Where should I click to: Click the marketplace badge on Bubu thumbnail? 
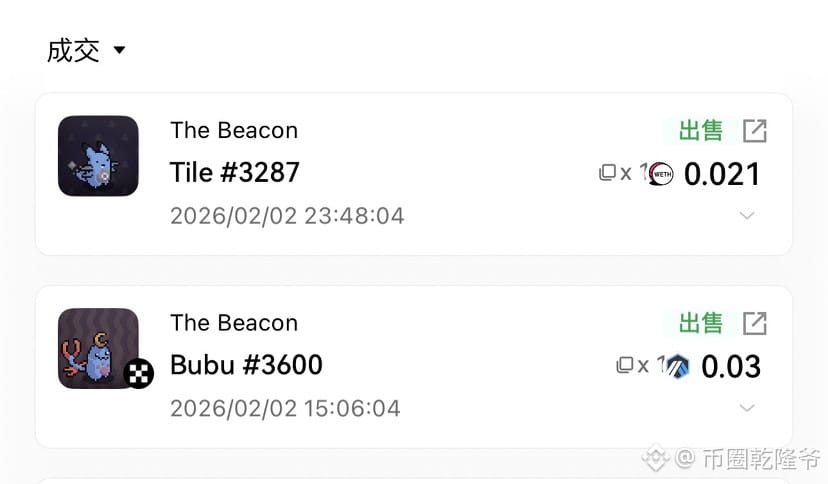[139, 374]
